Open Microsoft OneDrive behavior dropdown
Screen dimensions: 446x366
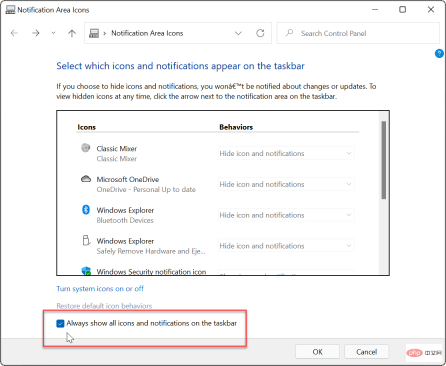(x=286, y=184)
